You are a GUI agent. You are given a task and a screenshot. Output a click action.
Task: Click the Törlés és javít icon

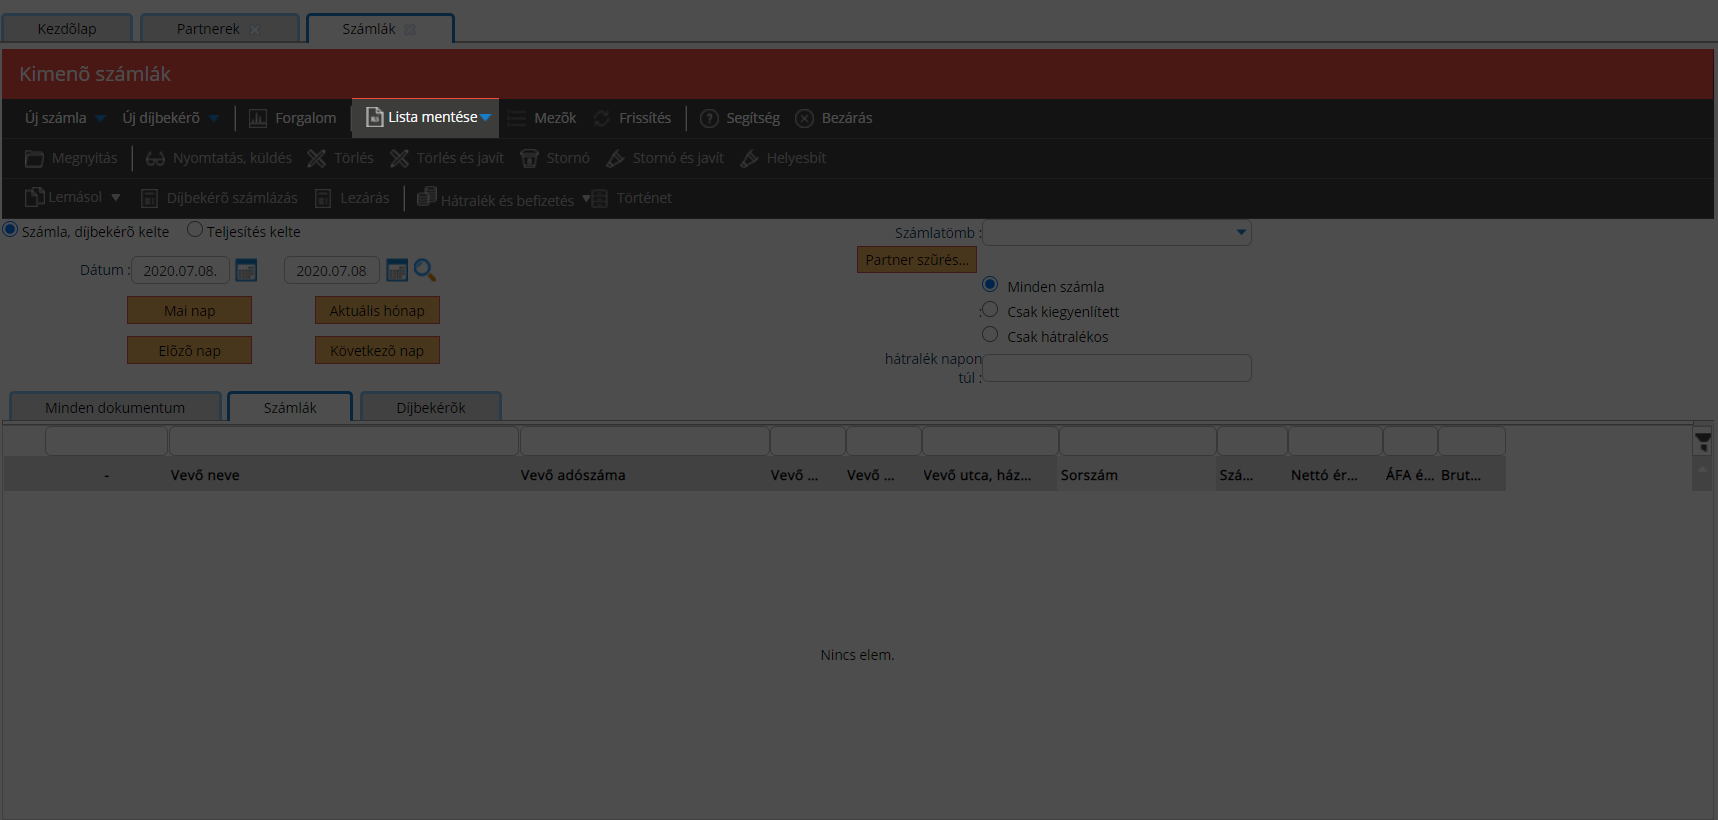tap(400, 158)
